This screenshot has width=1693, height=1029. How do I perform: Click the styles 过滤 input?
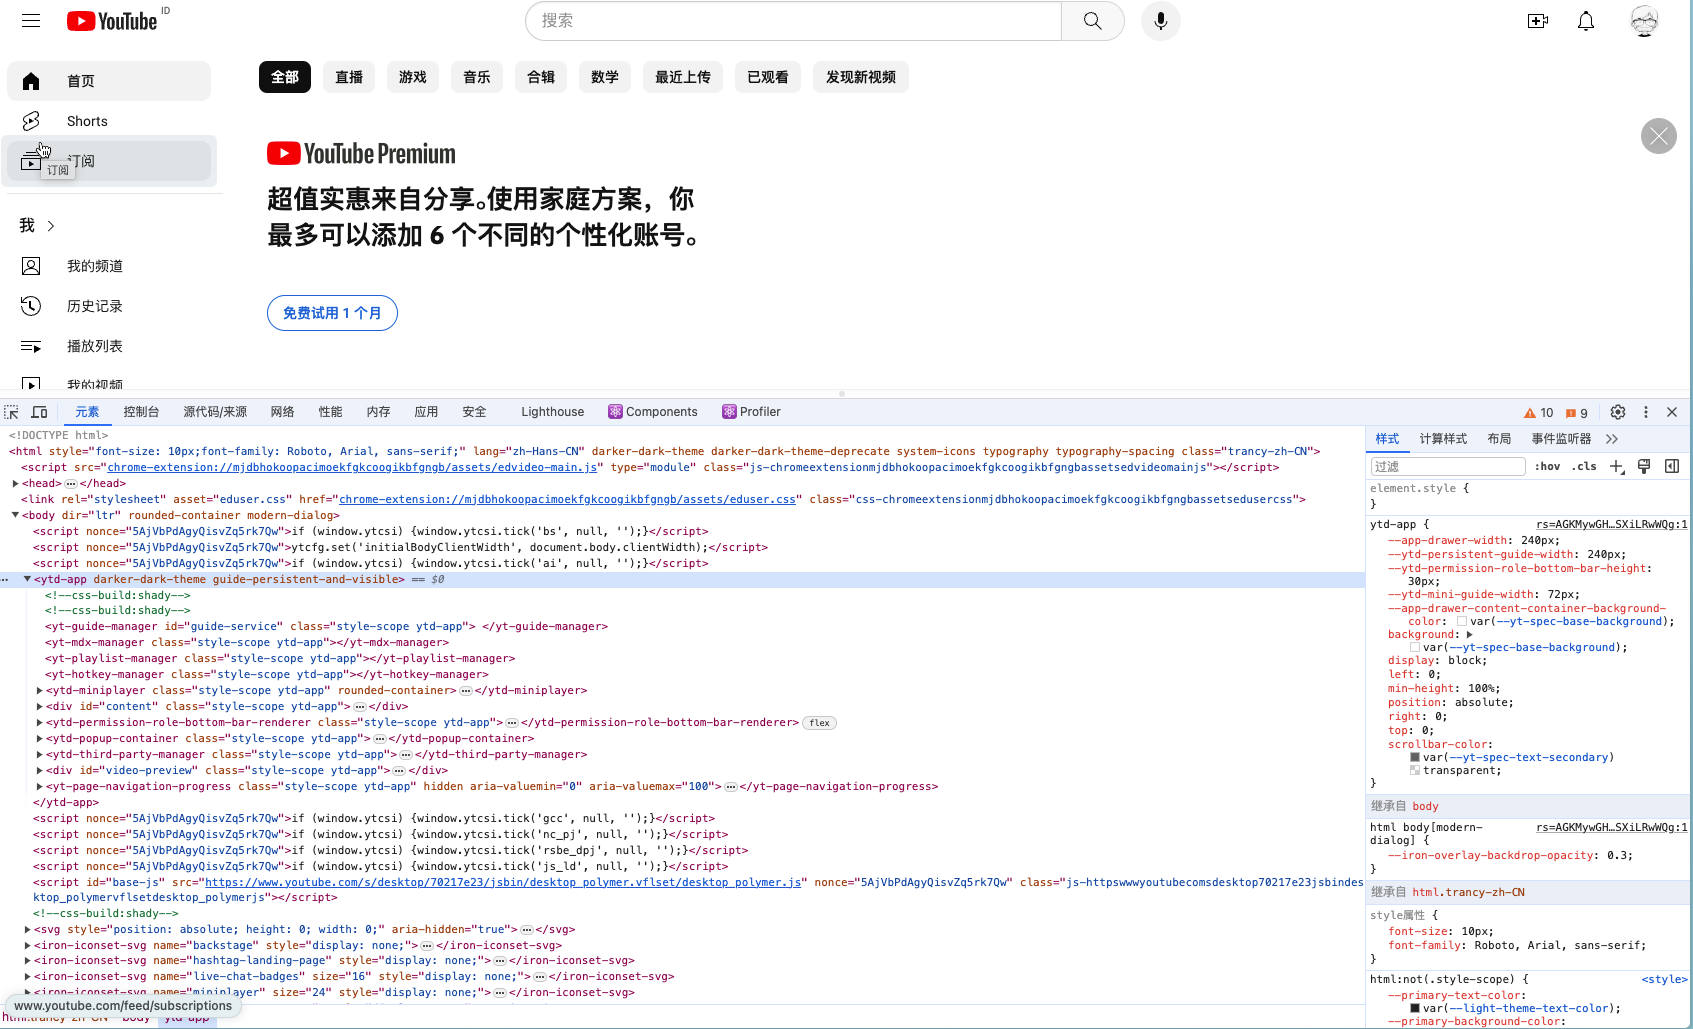[x=1447, y=466]
